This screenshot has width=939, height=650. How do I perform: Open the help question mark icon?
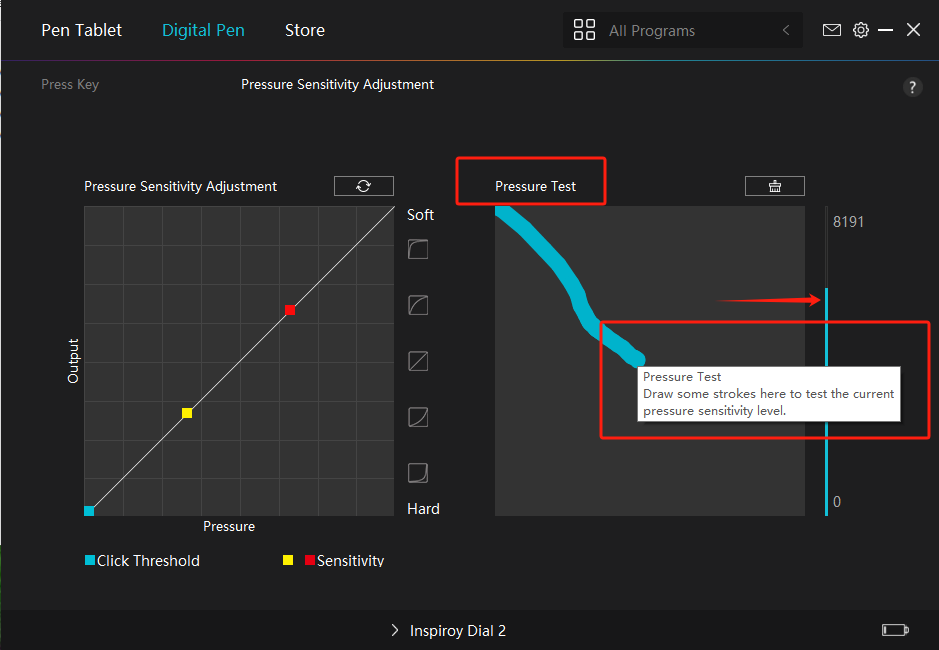912,87
